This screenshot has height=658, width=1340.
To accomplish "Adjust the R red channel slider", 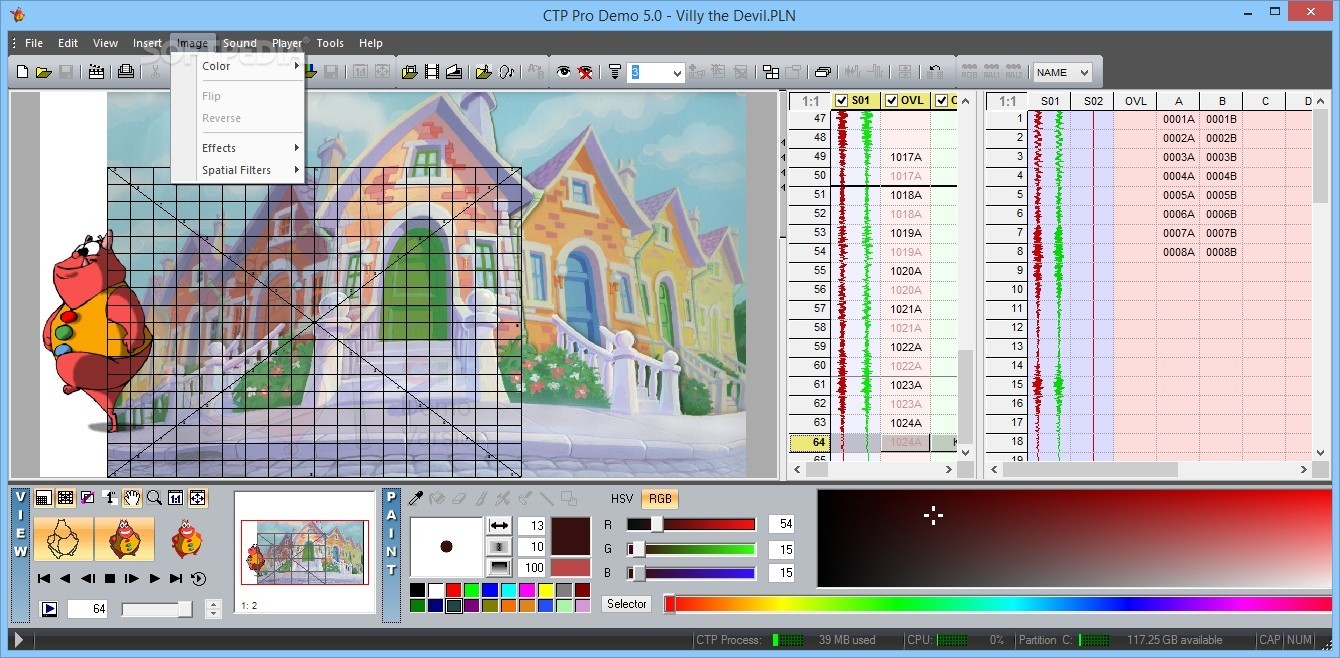I will point(691,524).
